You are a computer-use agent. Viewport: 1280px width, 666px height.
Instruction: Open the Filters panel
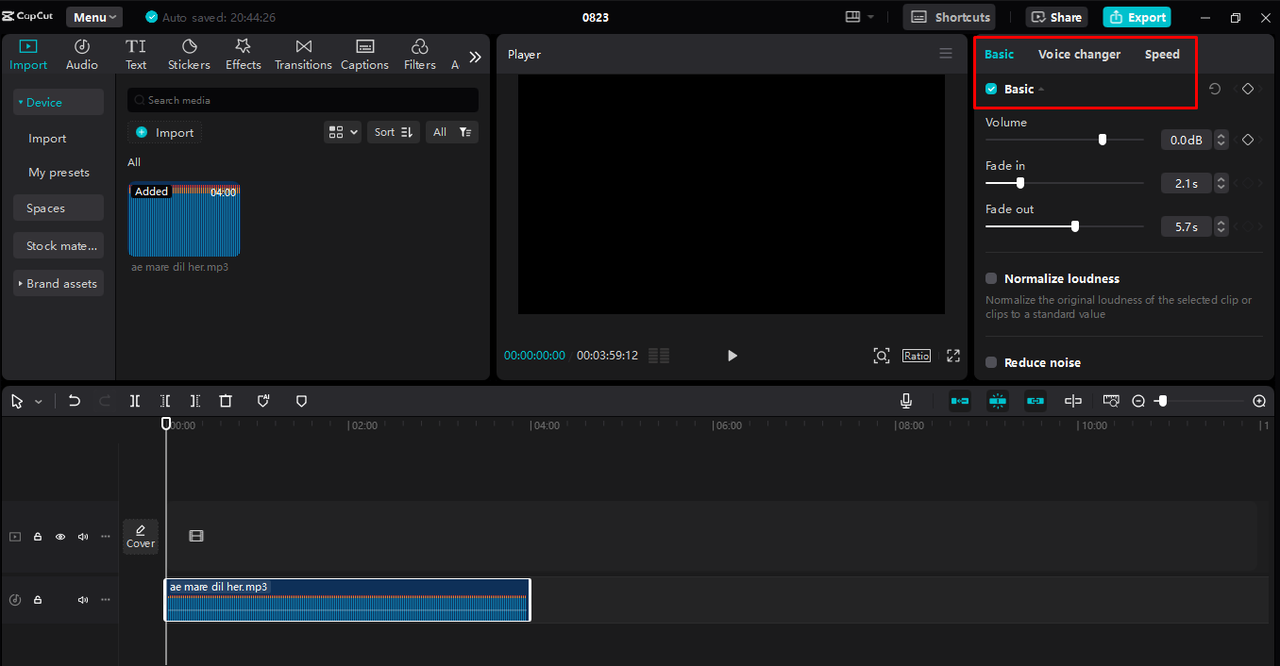click(420, 54)
